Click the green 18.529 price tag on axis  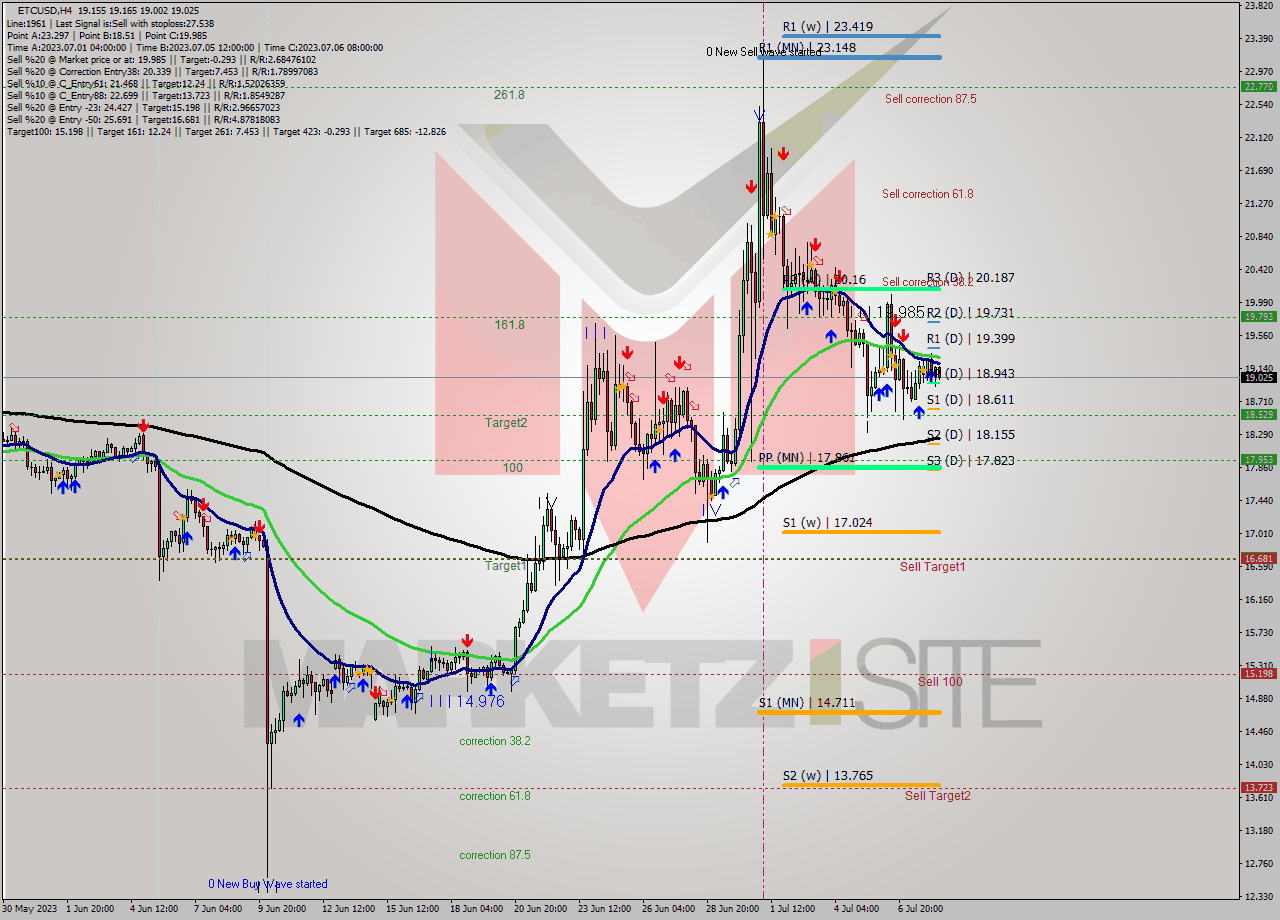[1258, 414]
